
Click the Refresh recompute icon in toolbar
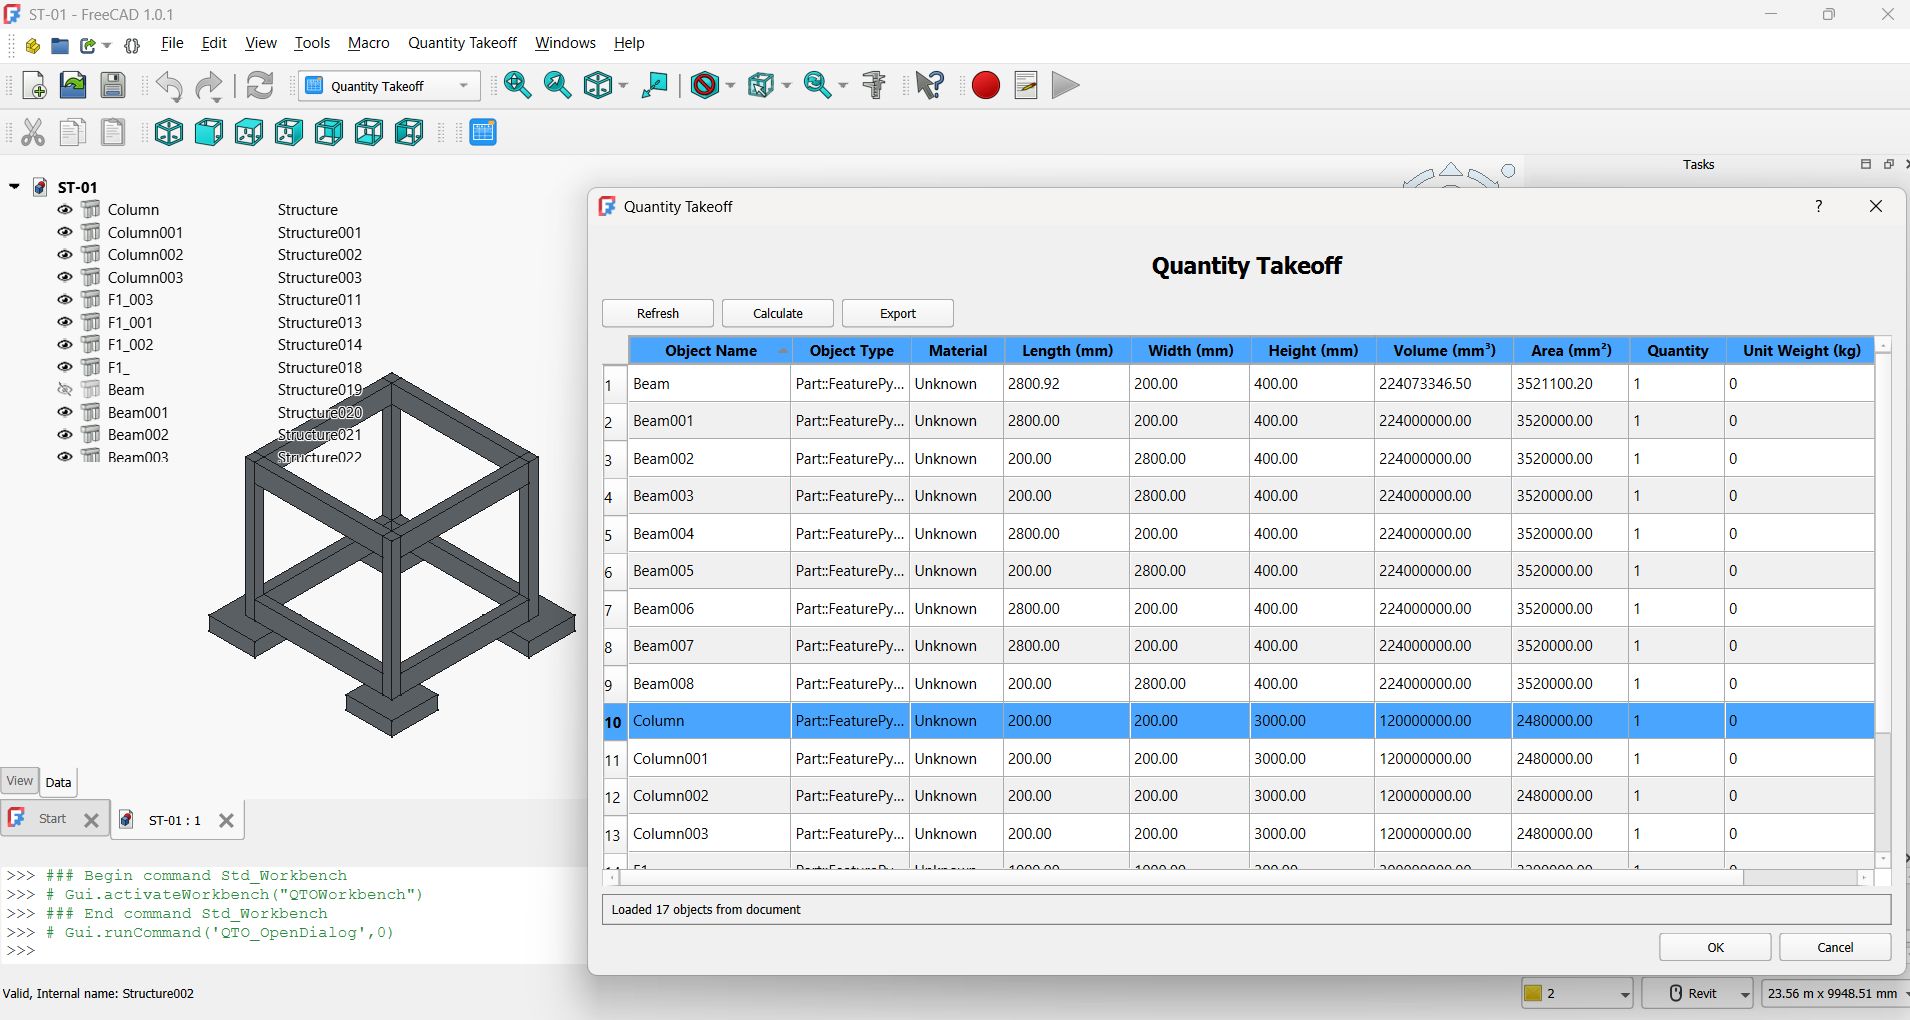tap(260, 86)
